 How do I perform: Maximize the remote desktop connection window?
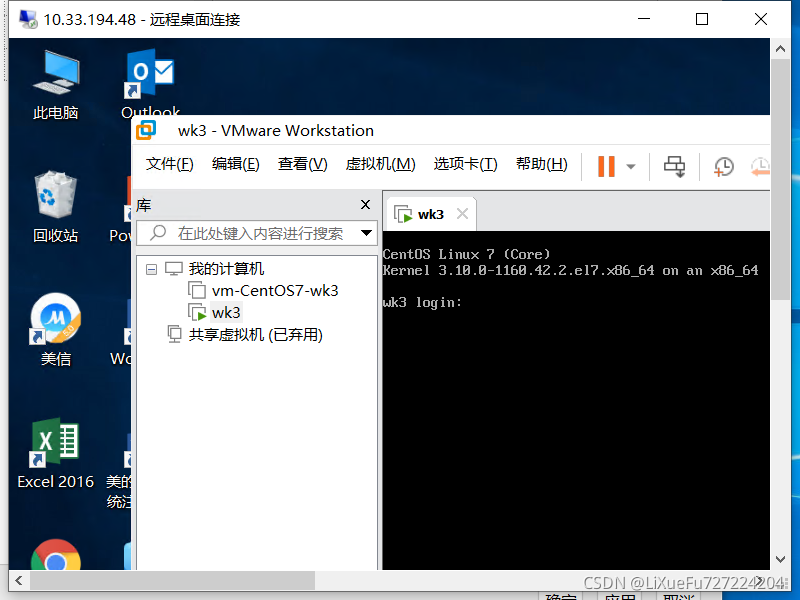(702, 19)
